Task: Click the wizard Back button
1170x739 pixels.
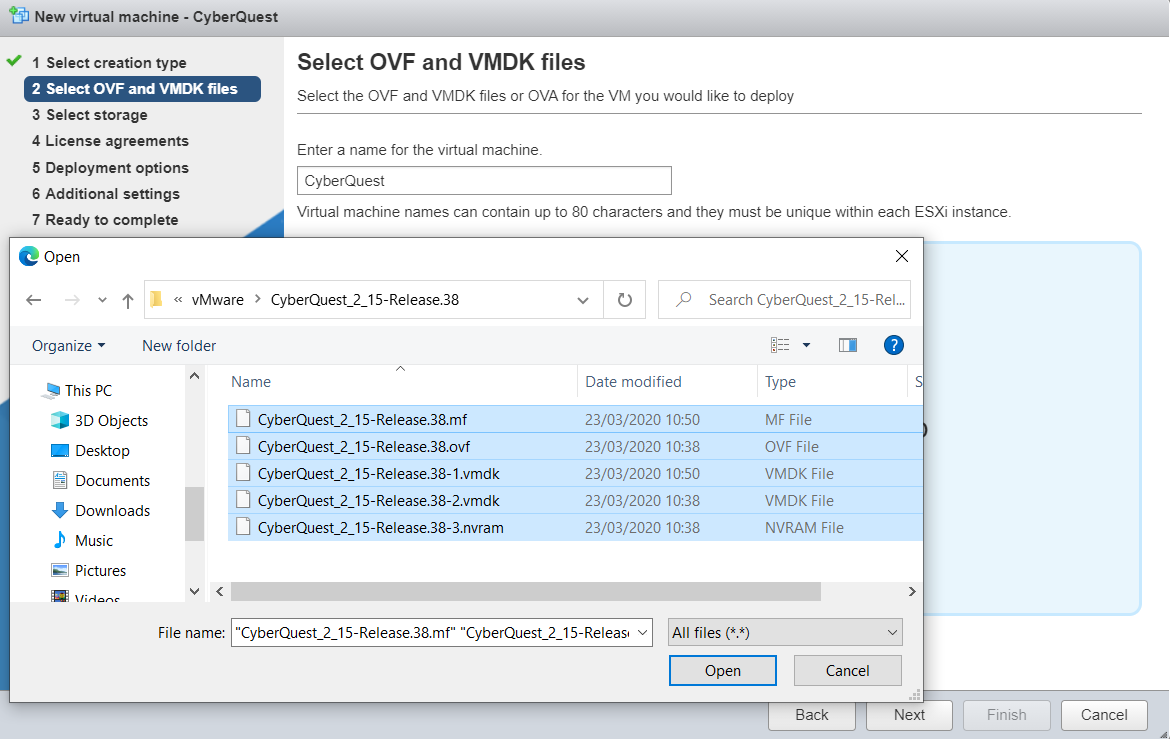Action: (x=811, y=715)
